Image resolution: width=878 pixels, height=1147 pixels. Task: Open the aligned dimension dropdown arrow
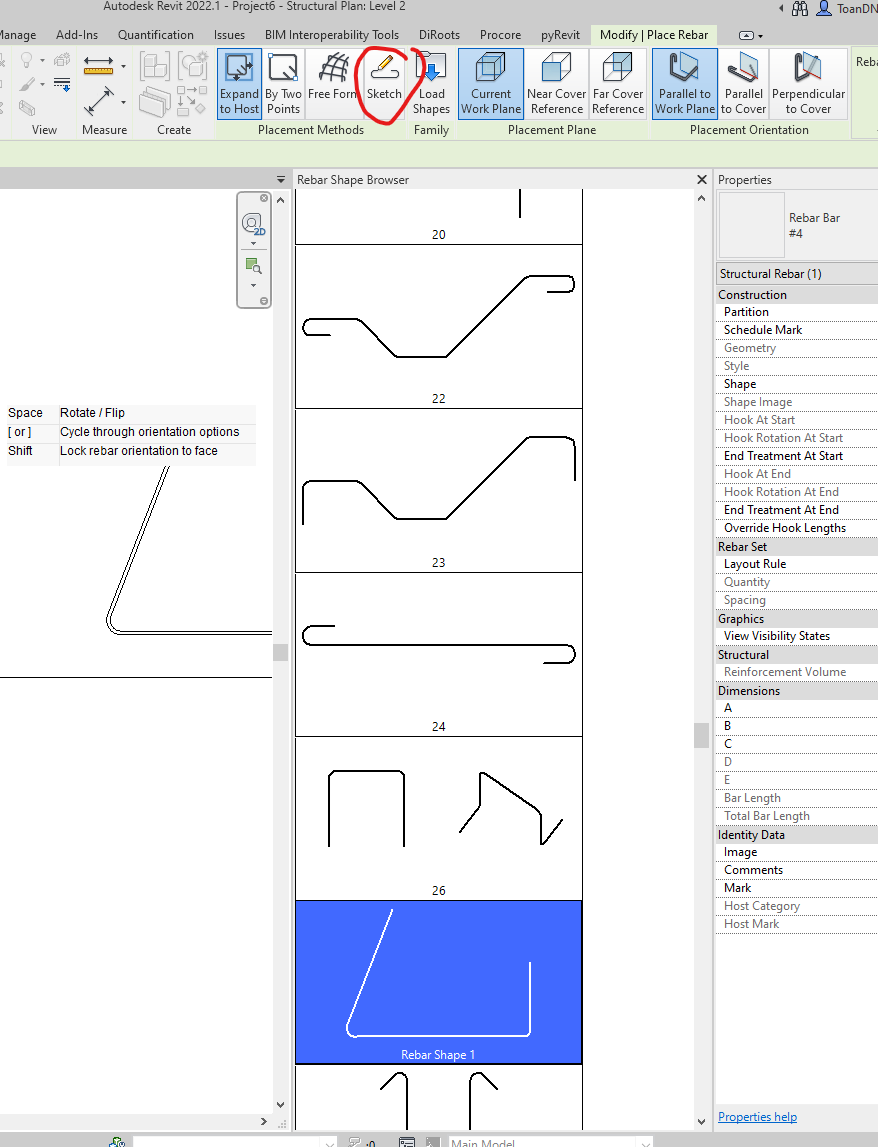click(x=123, y=102)
